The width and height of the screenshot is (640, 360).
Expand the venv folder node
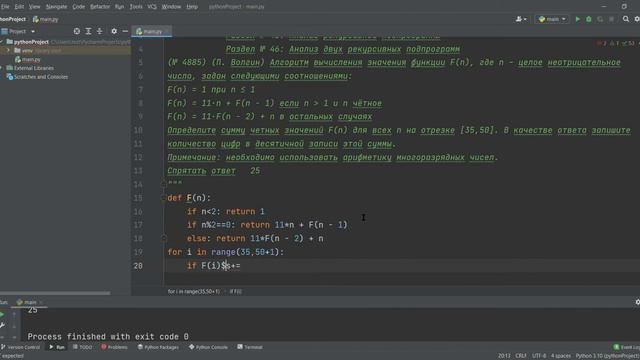tap(8, 51)
